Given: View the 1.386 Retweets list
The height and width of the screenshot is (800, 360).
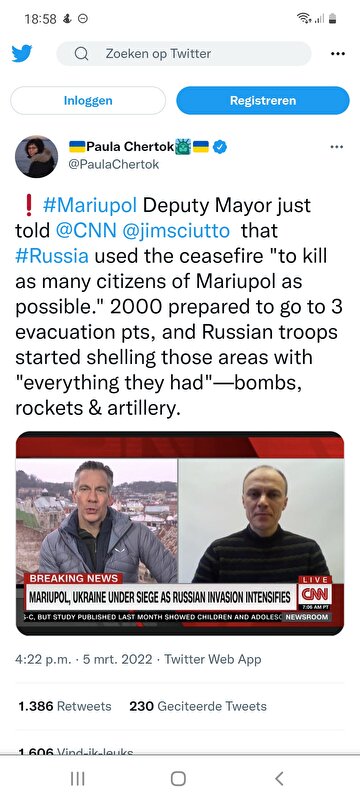Looking at the screenshot, I should pyautogui.click(x=65, y=706).
